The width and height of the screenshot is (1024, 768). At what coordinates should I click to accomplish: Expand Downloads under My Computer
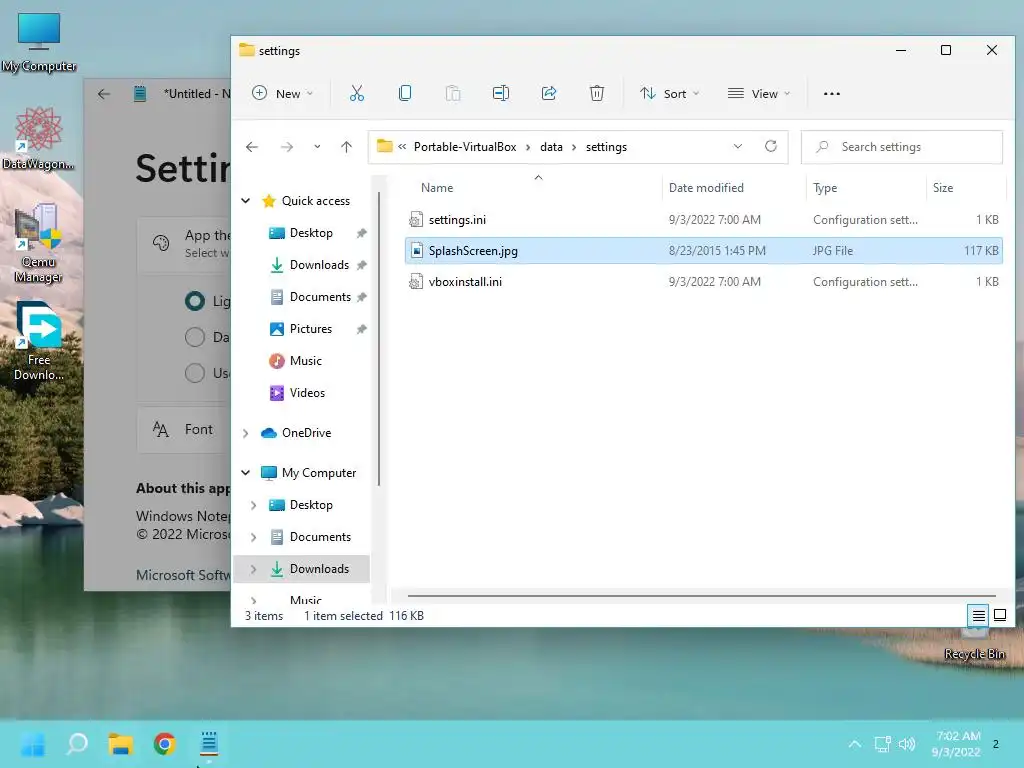point(253,569)
